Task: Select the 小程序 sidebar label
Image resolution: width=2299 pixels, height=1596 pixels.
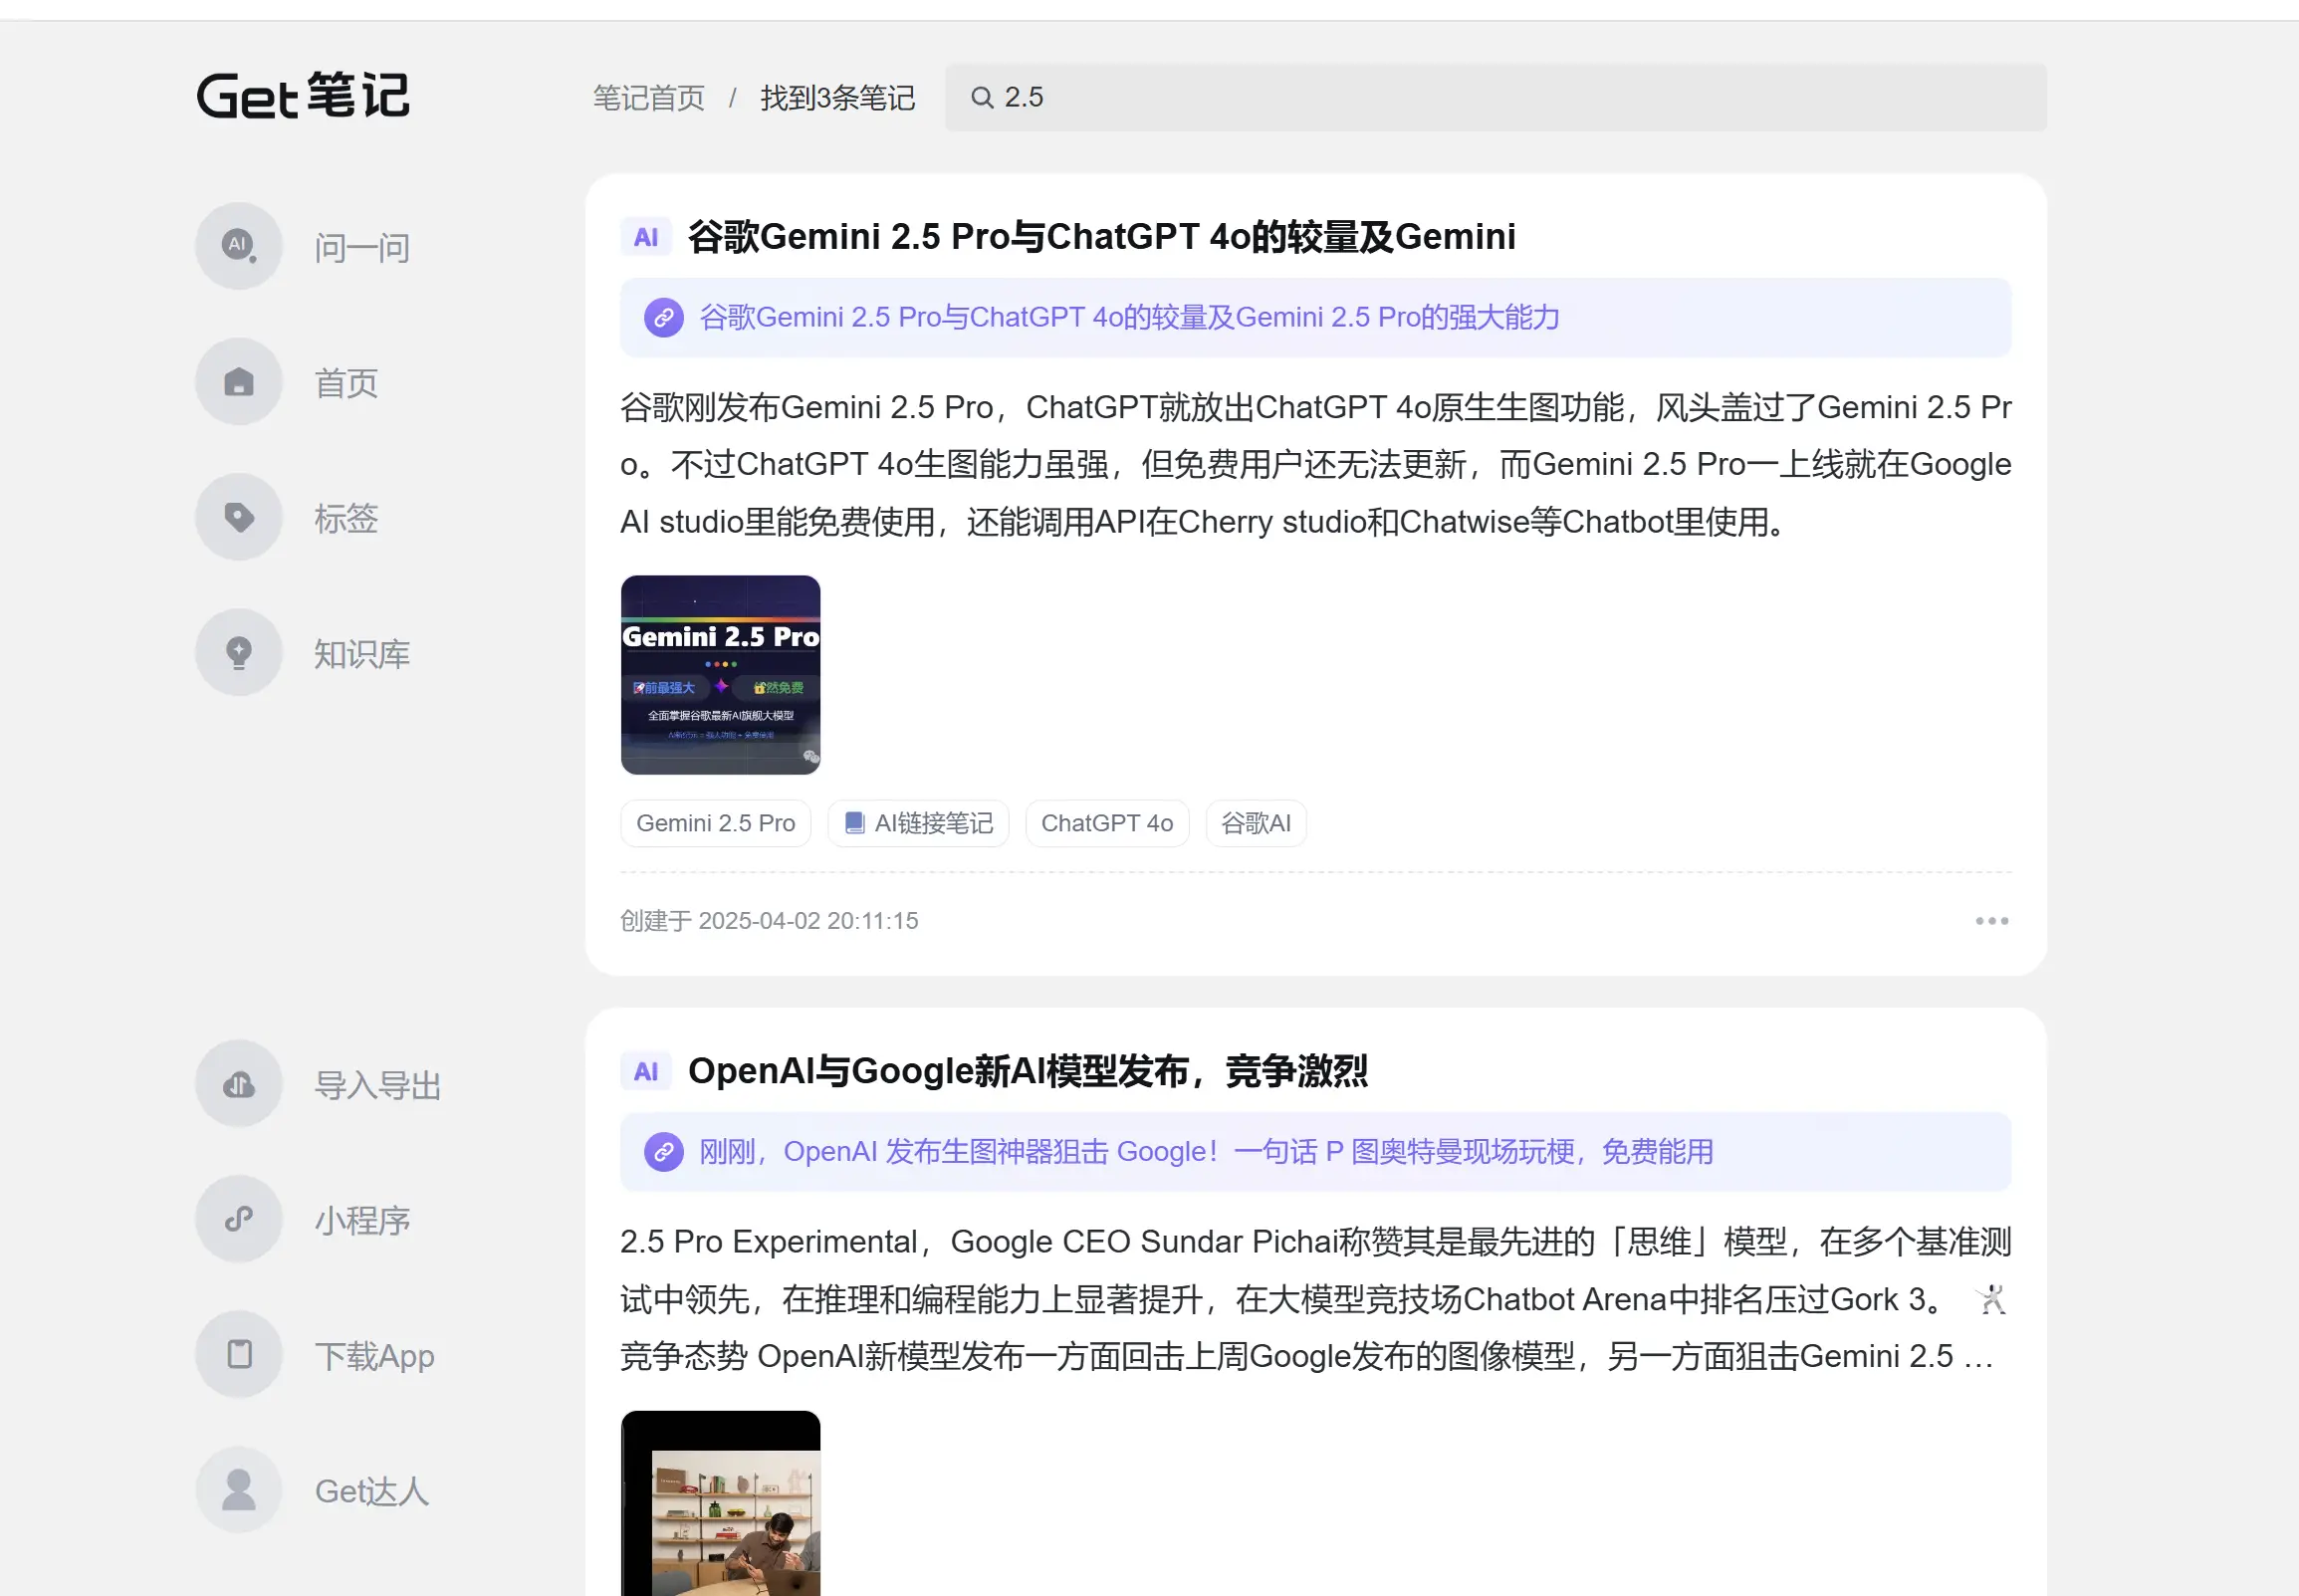Action: coord(362,1221)
